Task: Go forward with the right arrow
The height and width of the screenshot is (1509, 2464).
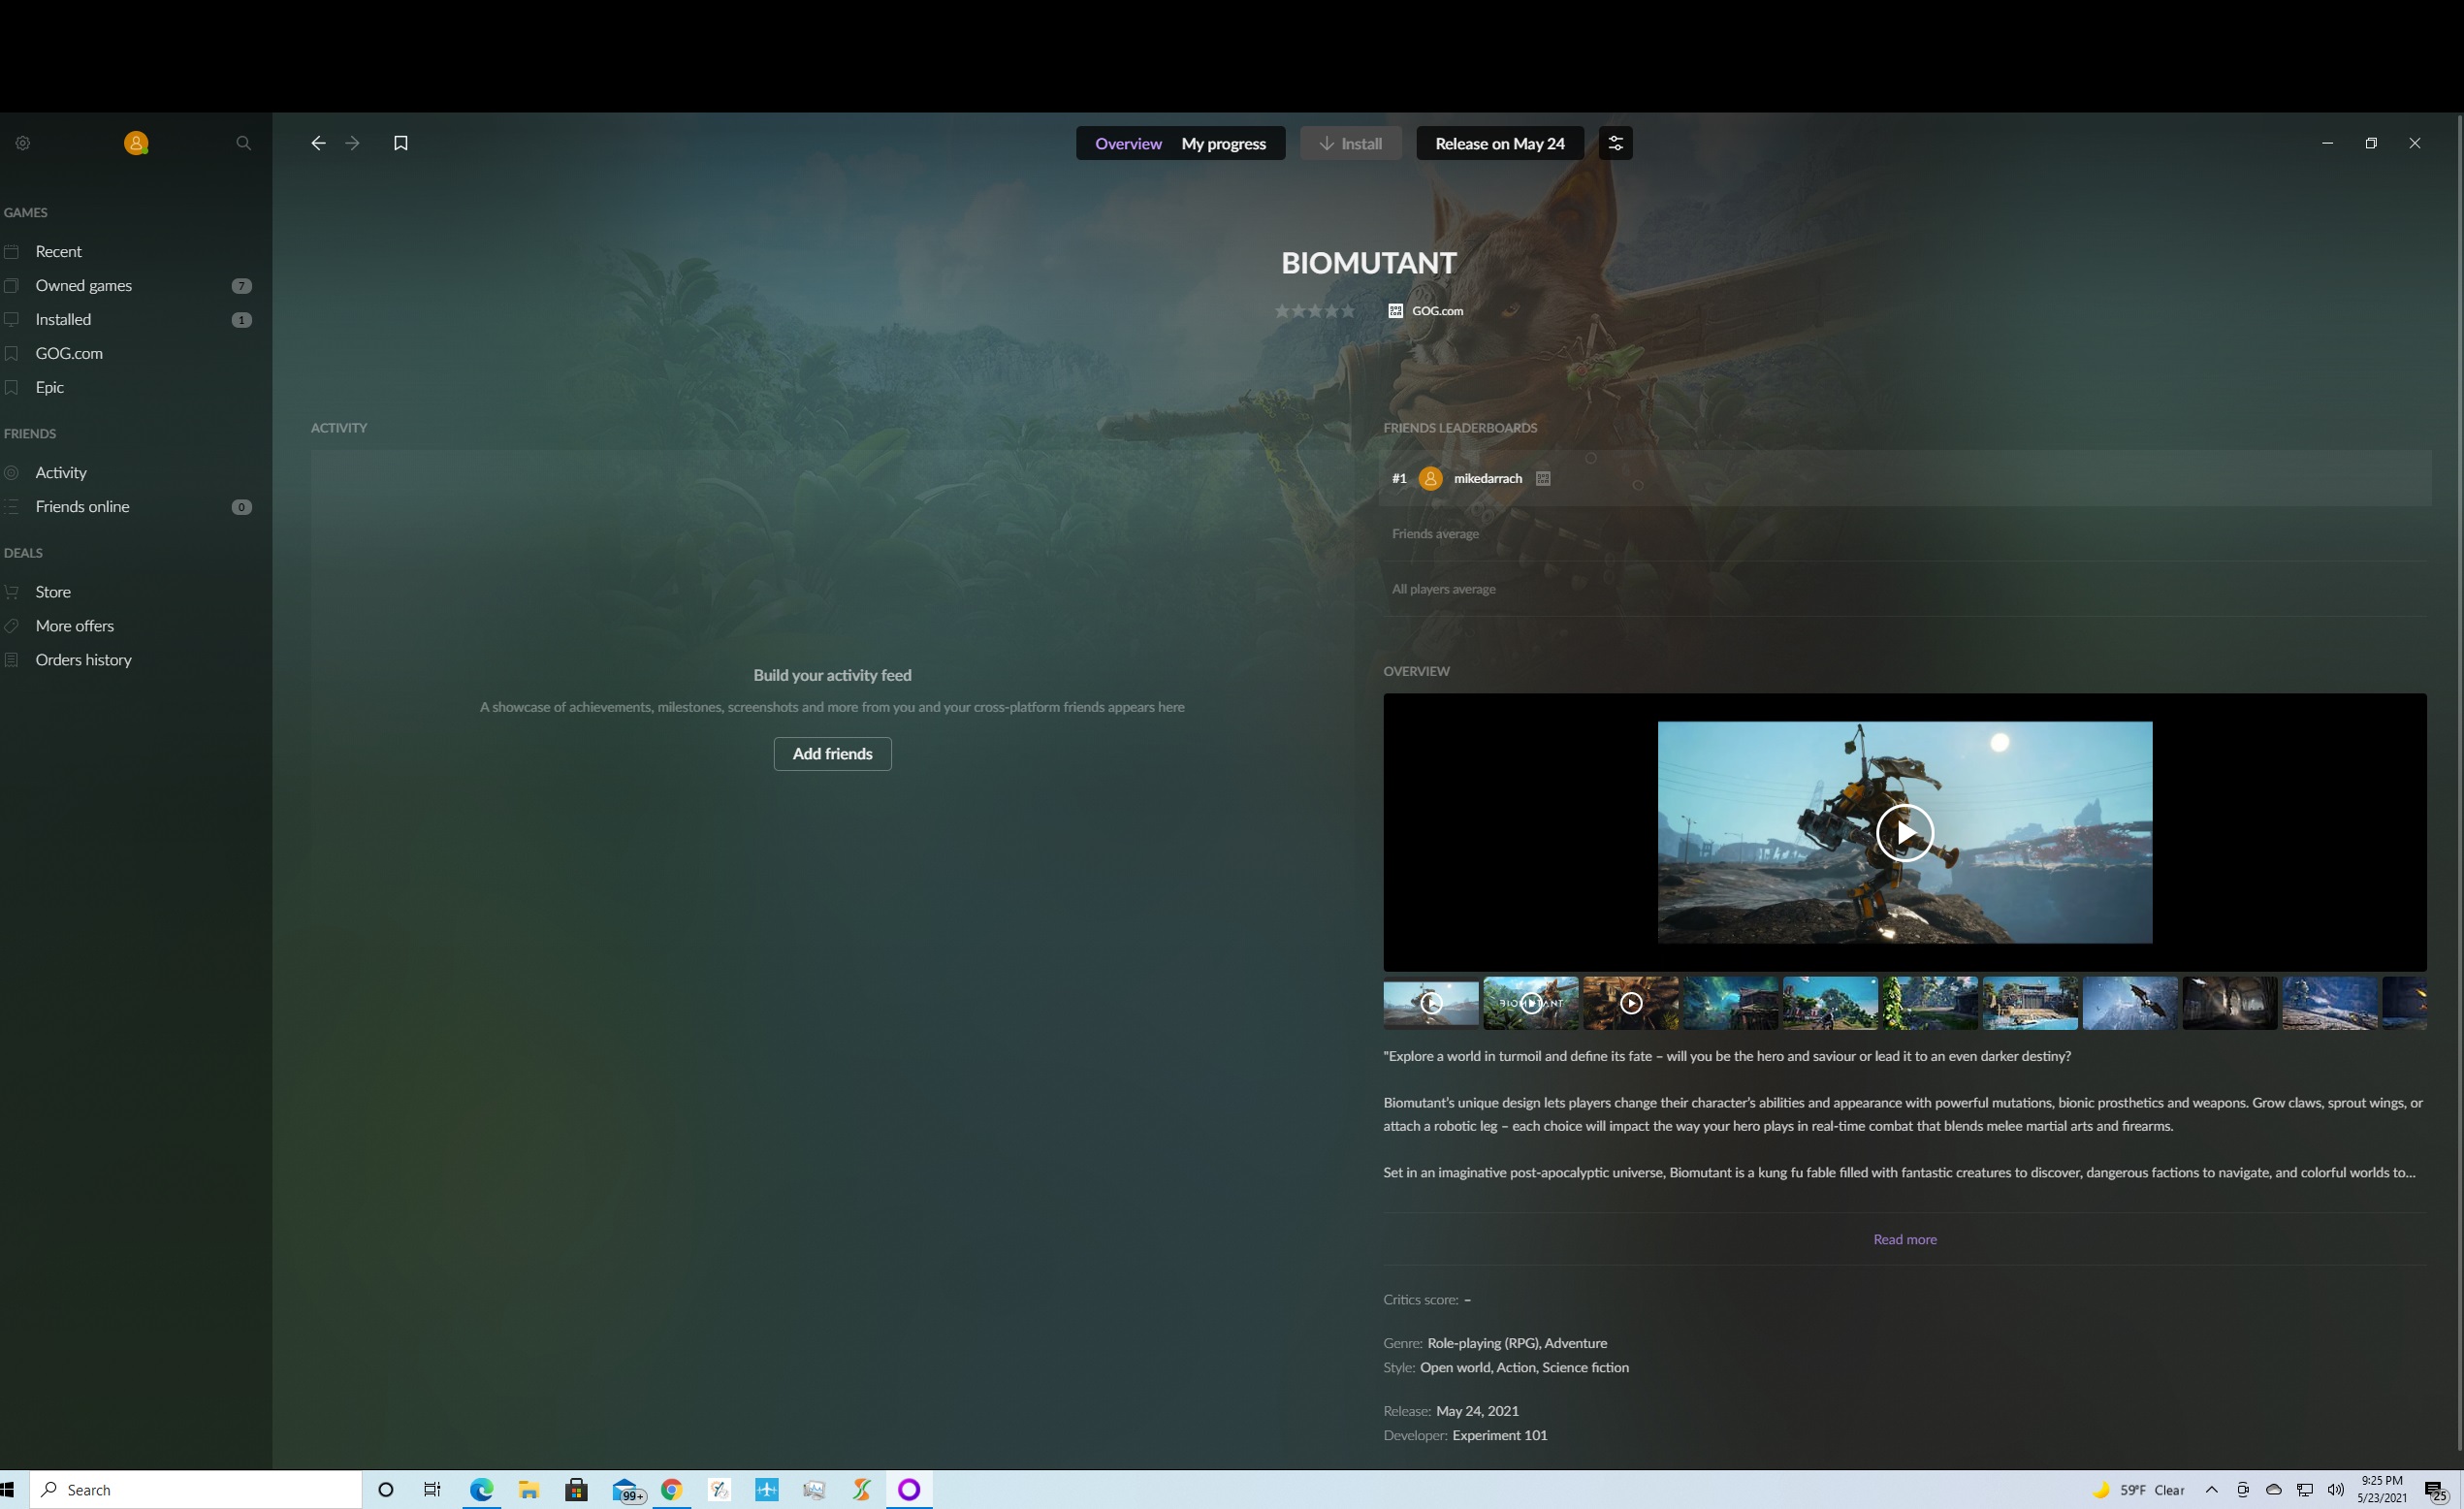Action: [x=352, y=143]
